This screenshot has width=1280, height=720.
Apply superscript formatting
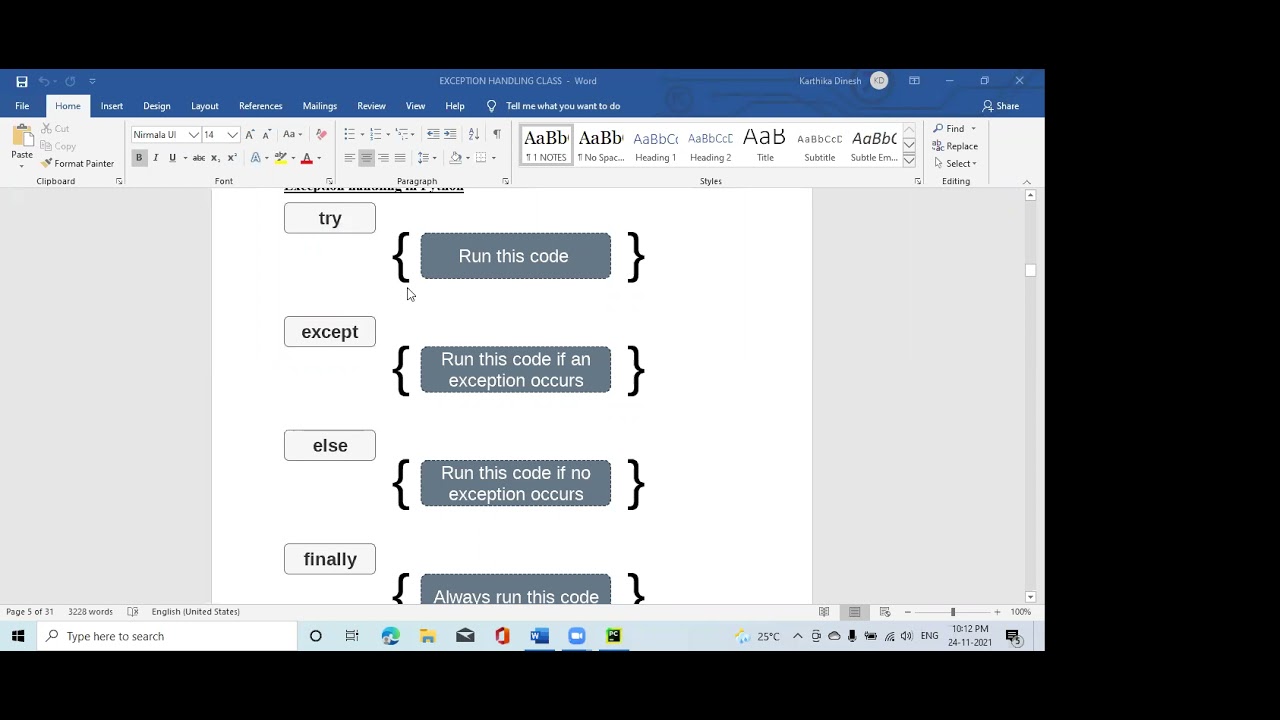[232, 158]
